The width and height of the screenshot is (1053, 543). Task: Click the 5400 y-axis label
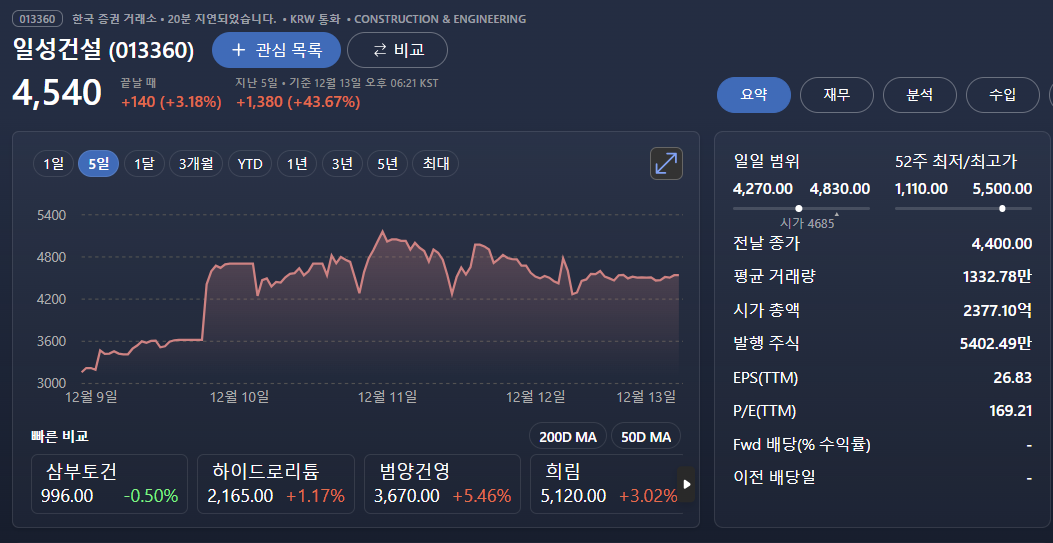point(52,215)
